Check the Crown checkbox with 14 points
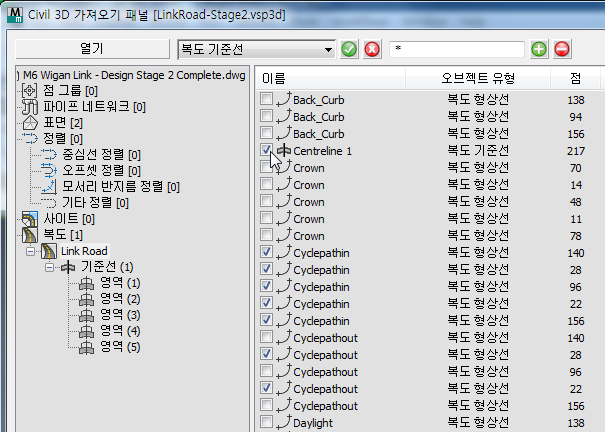Screen dimensions: 605x432 (266, 184)
